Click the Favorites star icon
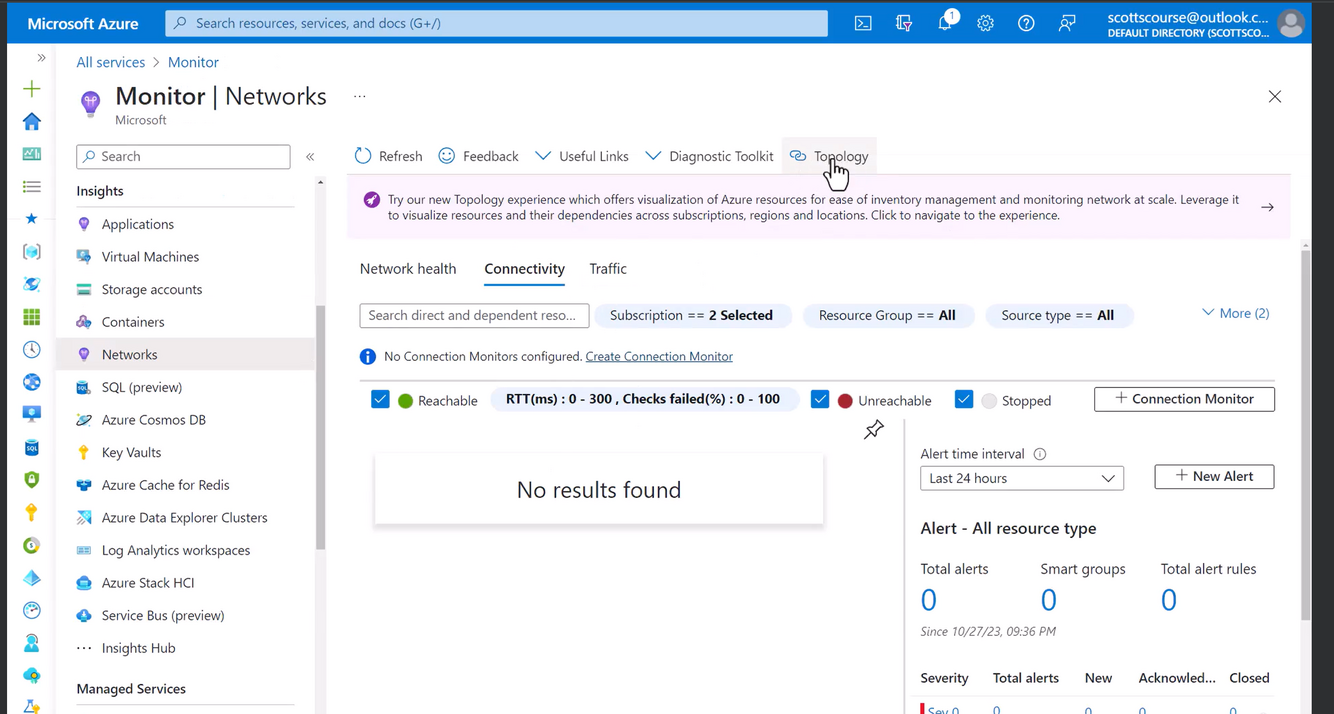Viewport: 1334px width, 714px height. [32, 219]
